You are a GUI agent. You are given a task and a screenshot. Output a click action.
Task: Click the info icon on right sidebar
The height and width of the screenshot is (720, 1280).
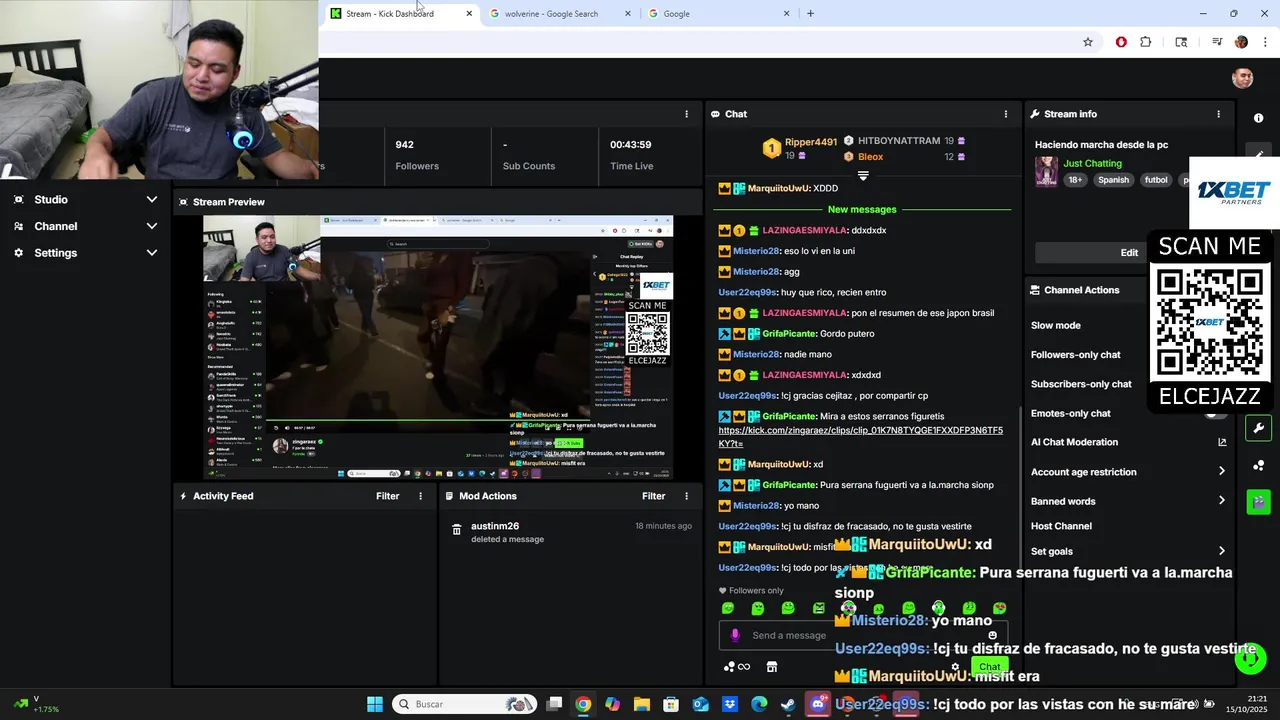(1258, 118)
